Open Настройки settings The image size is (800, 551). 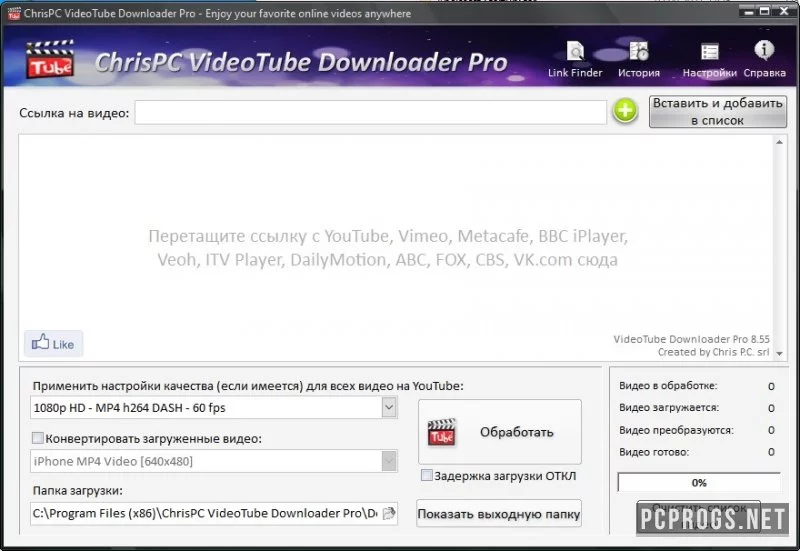tap(709, 59)
